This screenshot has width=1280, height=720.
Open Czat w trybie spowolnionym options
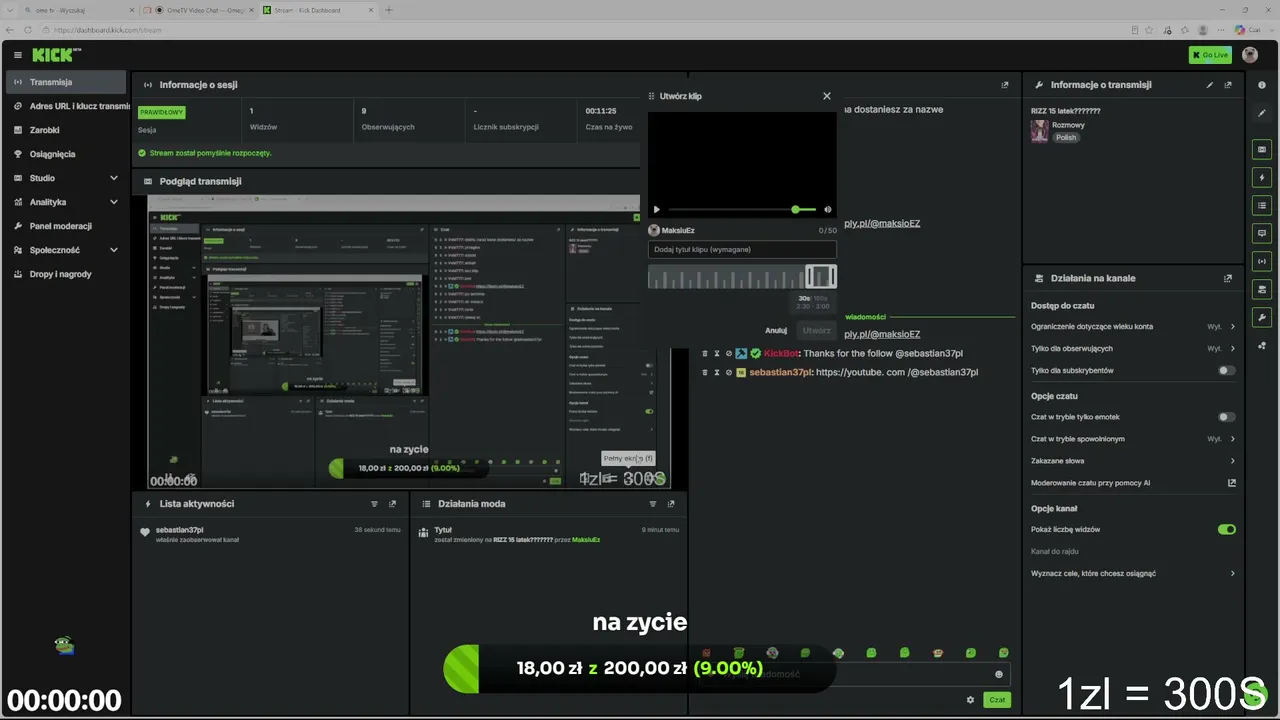click(1133, 439)
